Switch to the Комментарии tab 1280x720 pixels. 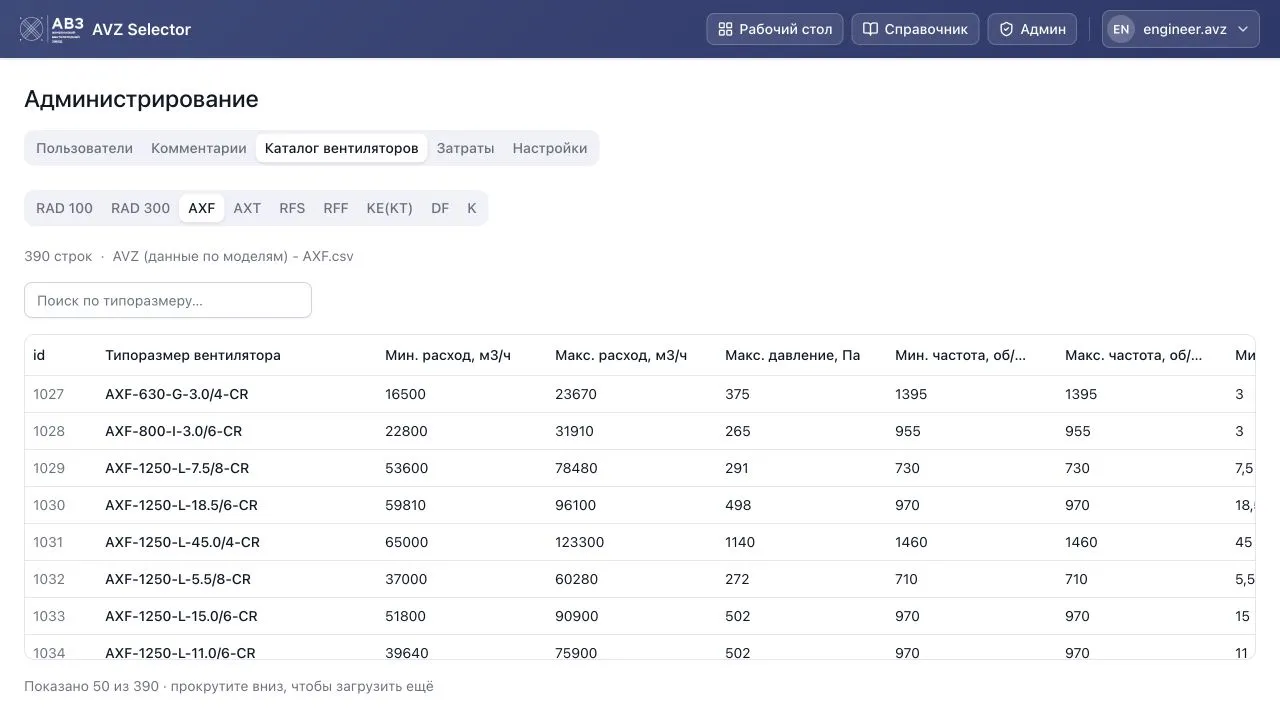[199, 148]
